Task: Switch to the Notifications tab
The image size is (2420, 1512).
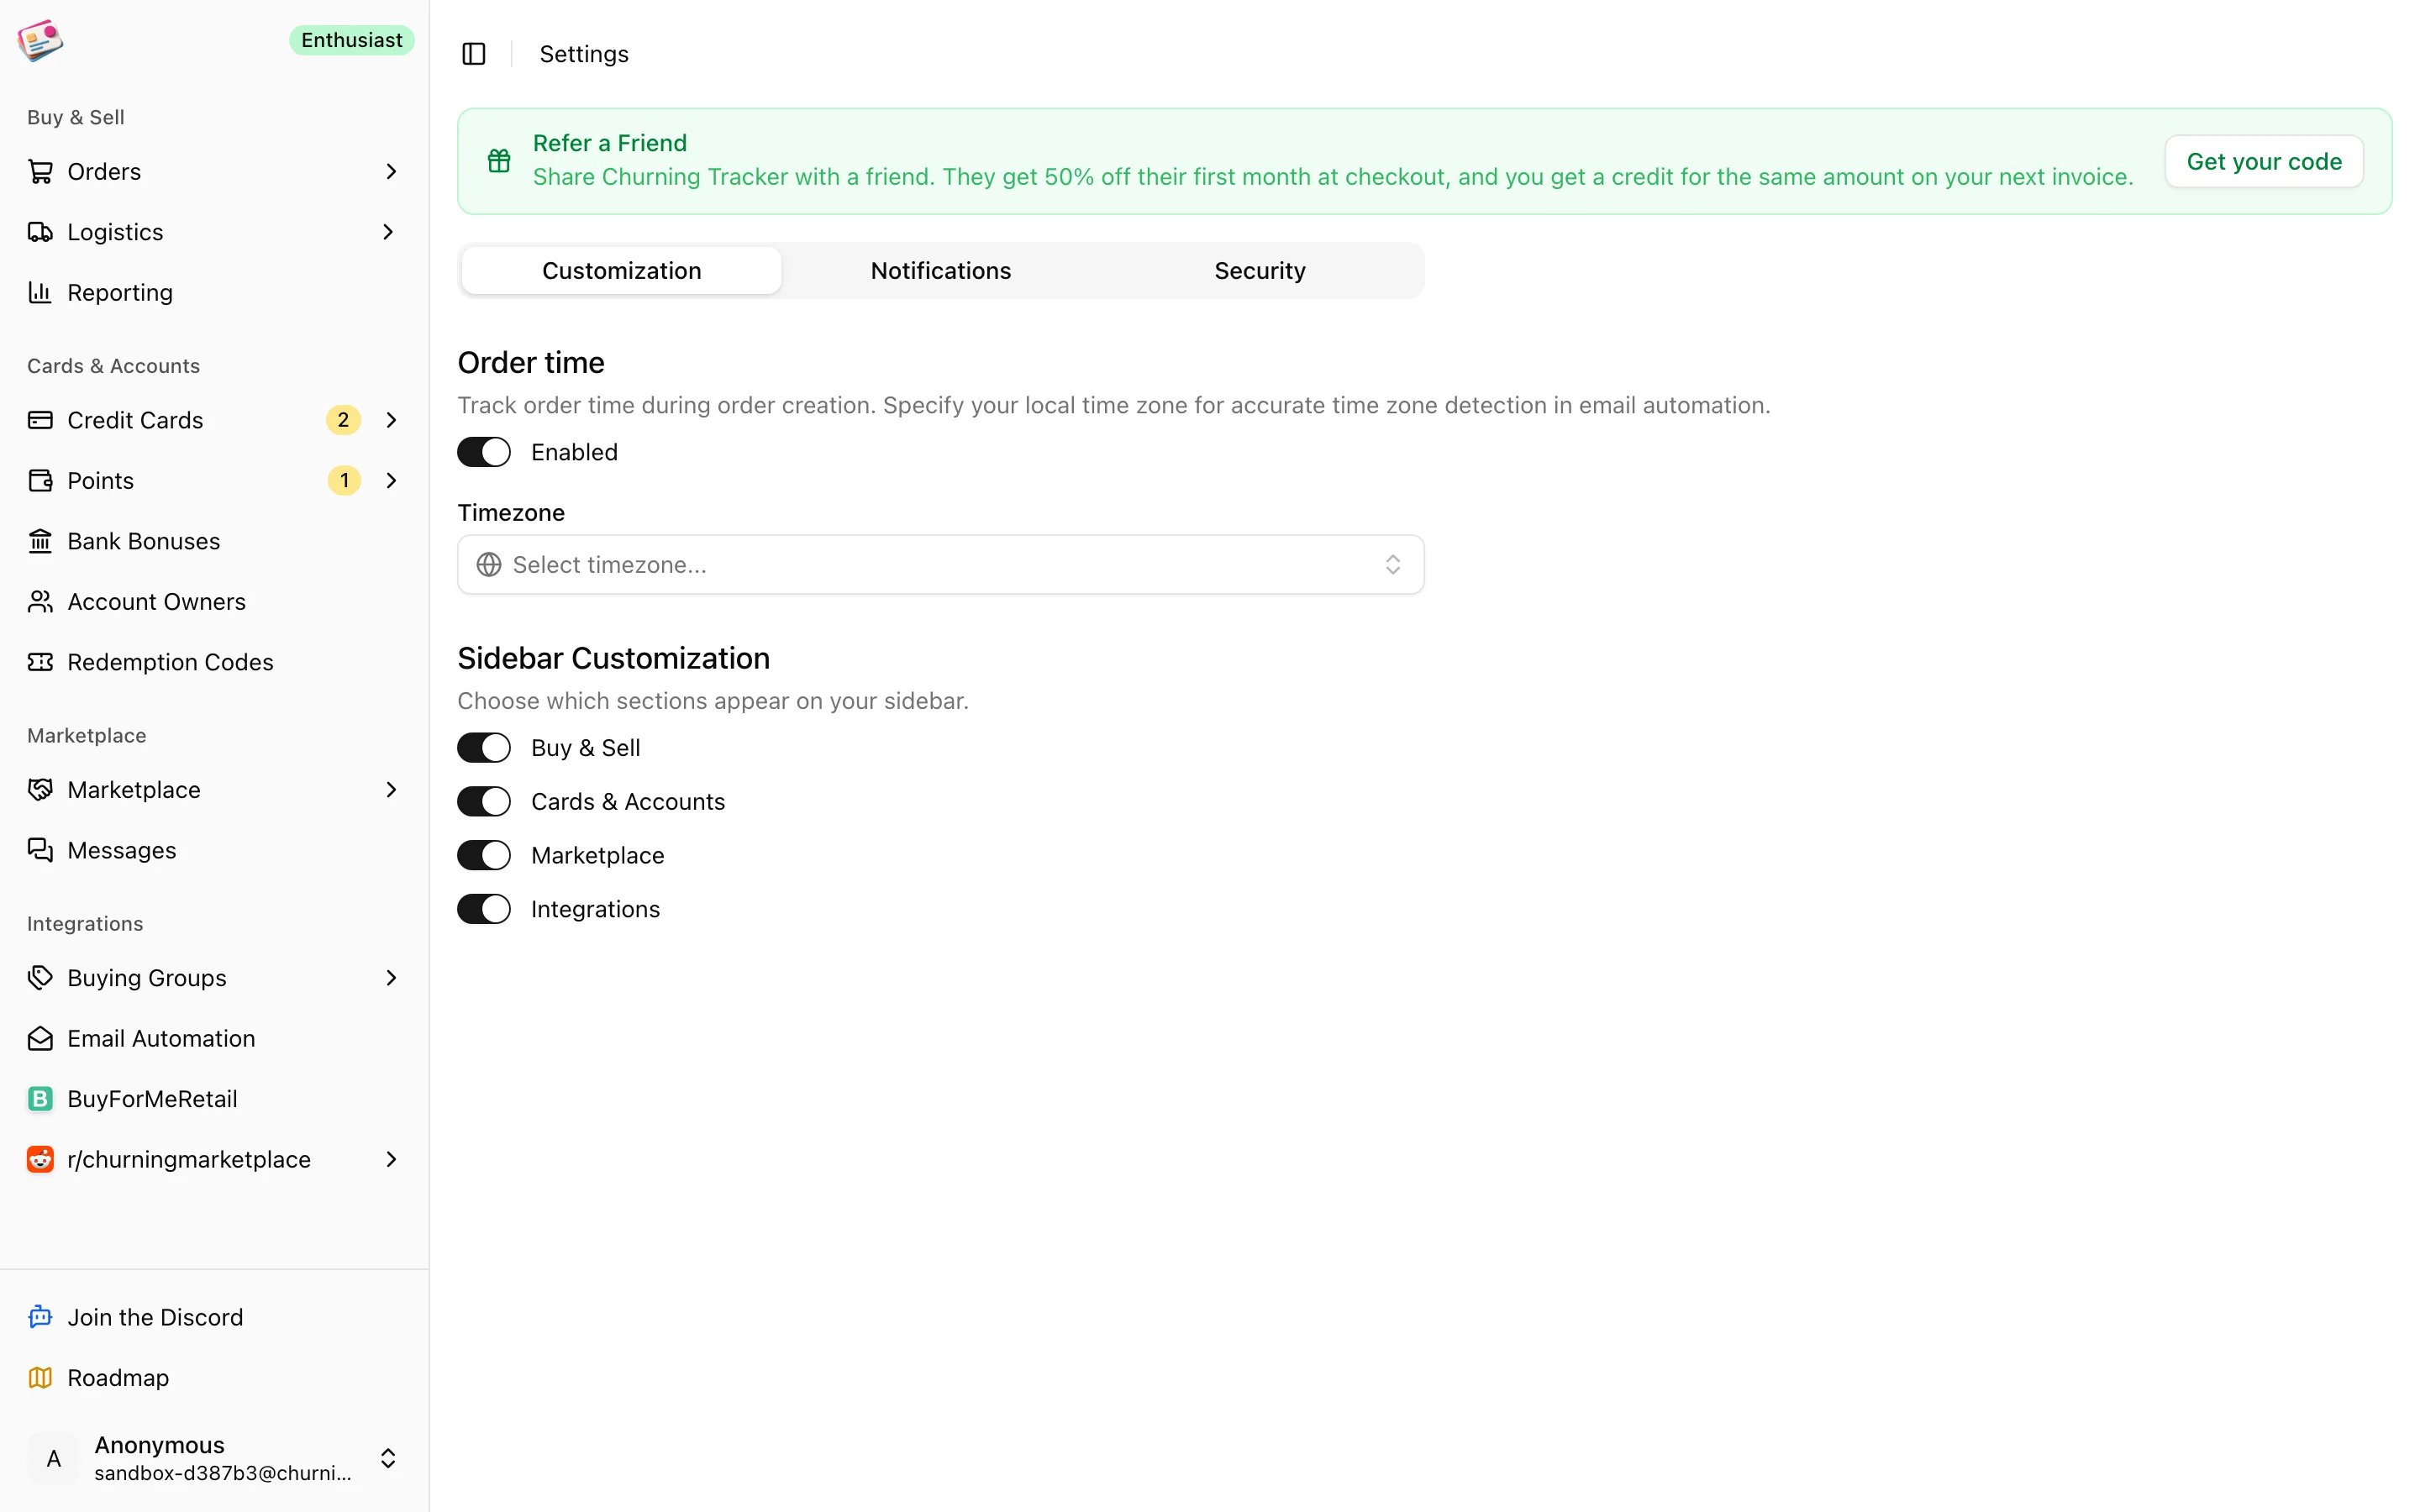Action: pos(941,271)
